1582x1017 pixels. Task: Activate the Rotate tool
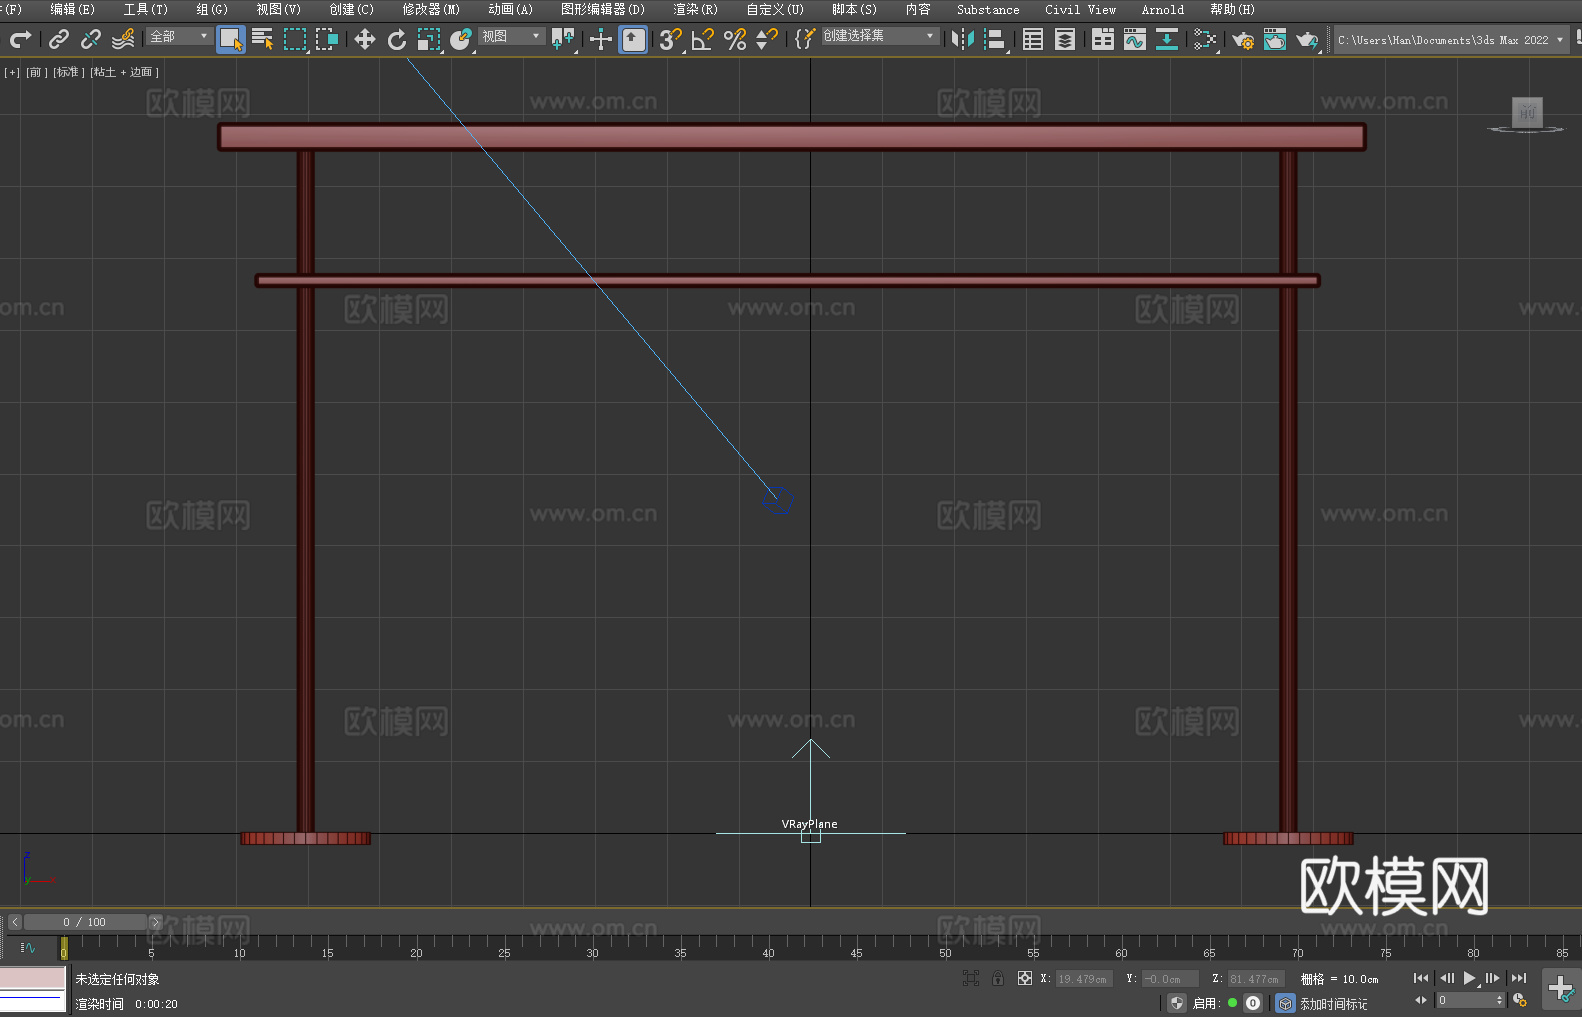(397, 40)
